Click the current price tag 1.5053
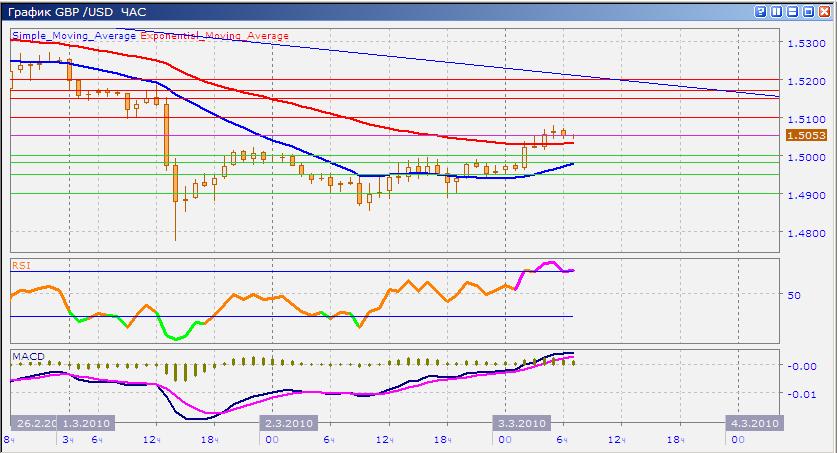This screenshot has width=837, height=453. [804, 136]
